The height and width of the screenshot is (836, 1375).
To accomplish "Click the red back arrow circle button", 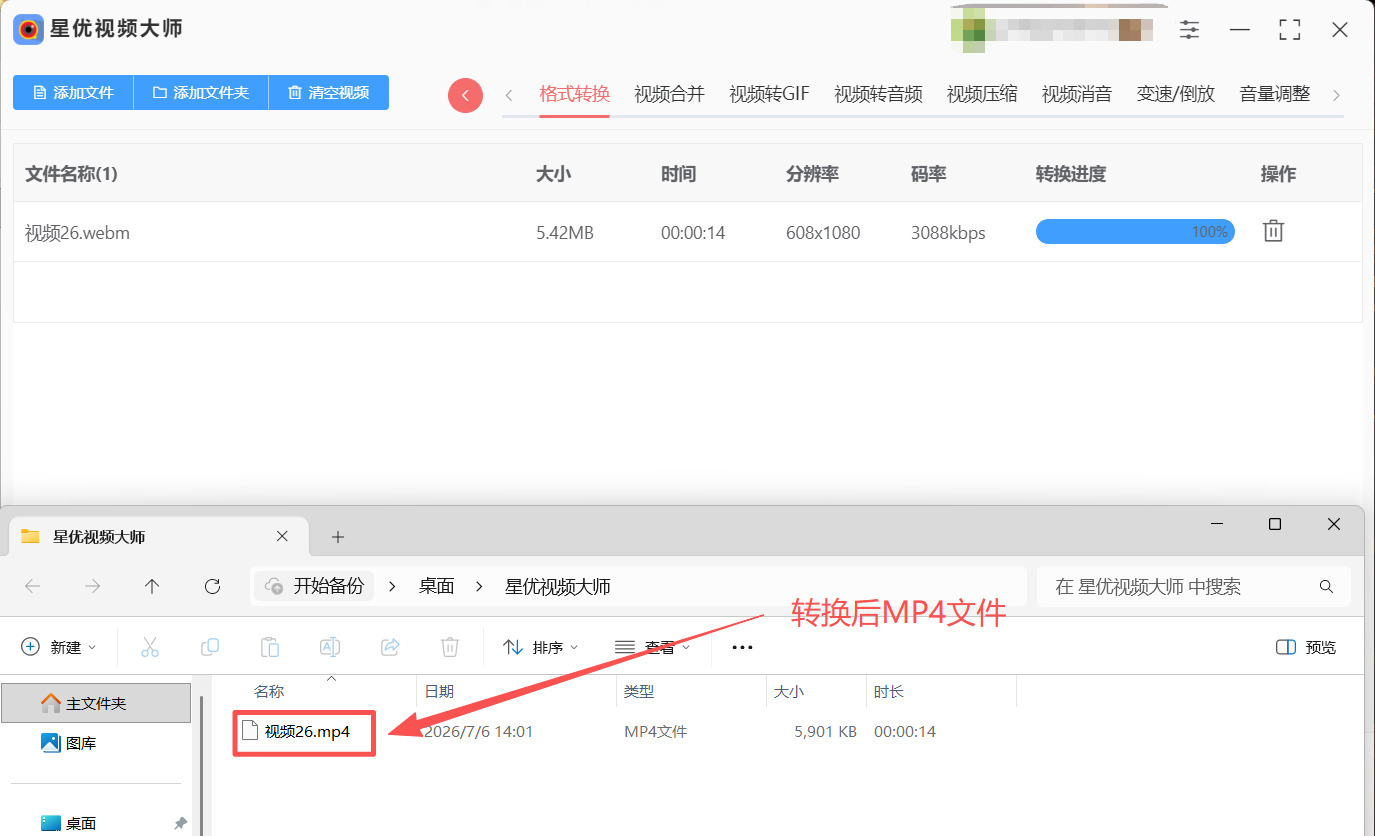I will pyautogui.click(x=465, y=95).
